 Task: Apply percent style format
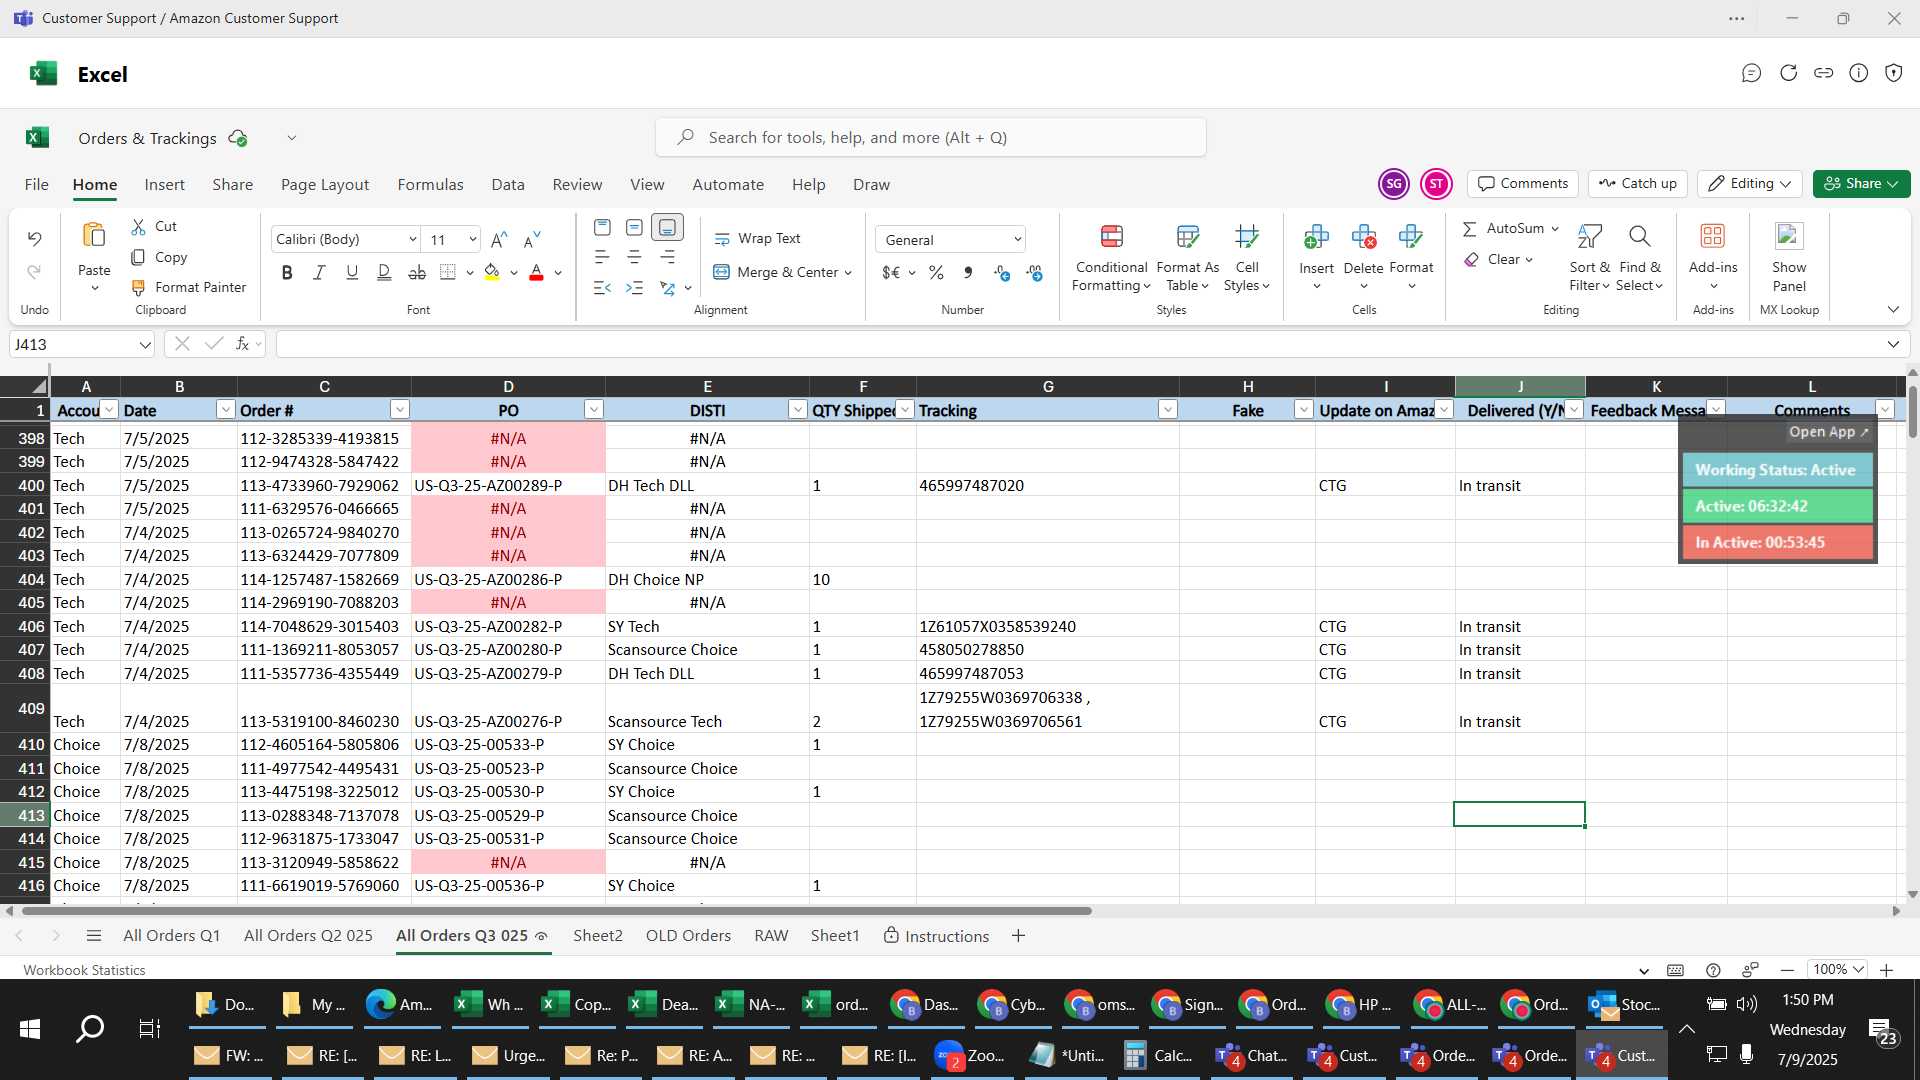click(x=936, y=272)
